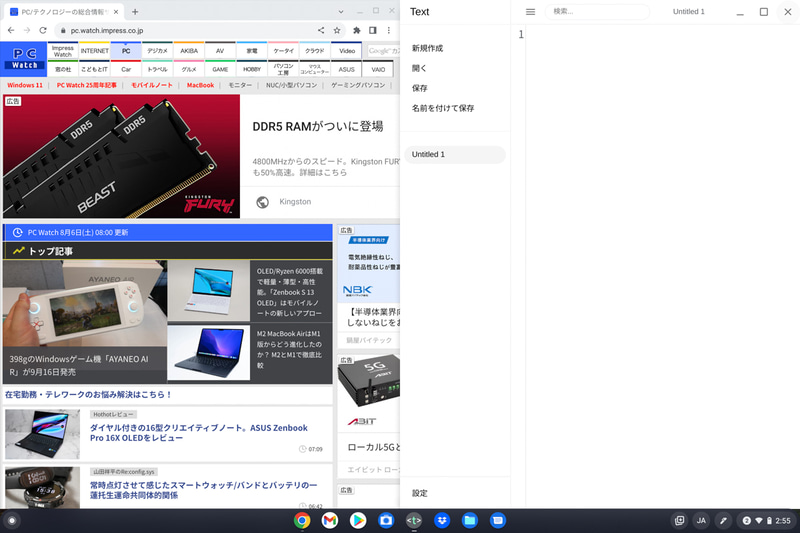Select 名前を付けて保存 in the Text sidebar

pyautogui.click(x=443, y=108)
